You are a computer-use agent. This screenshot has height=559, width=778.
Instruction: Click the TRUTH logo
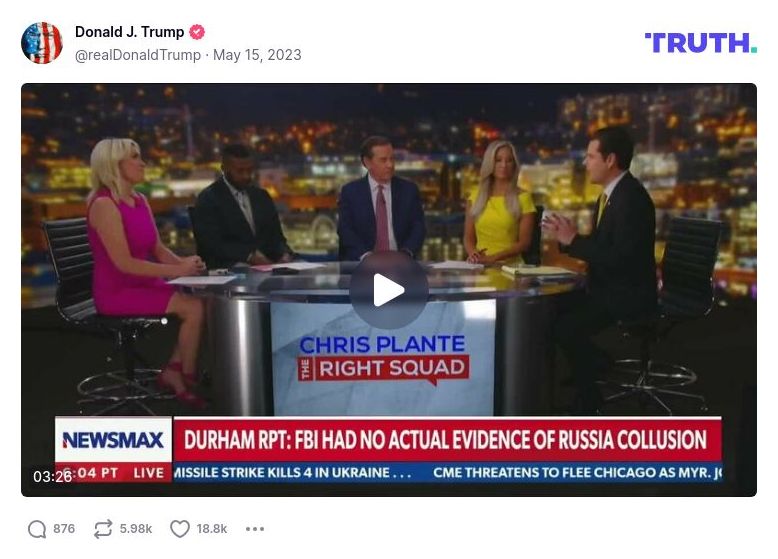click(x=701, y=43)
